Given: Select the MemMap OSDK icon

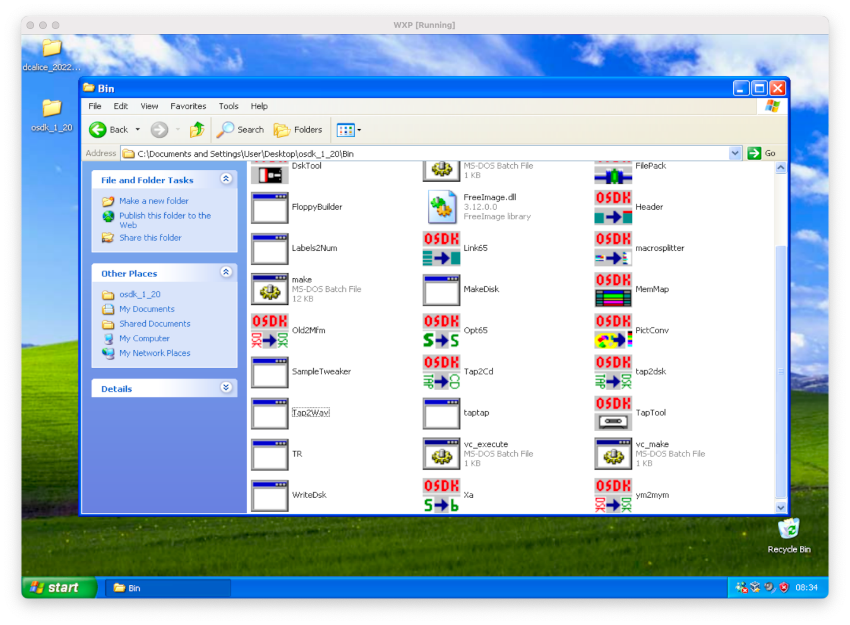Looking at the screenshot, I should pyautogui.click(x=613, y=289).
